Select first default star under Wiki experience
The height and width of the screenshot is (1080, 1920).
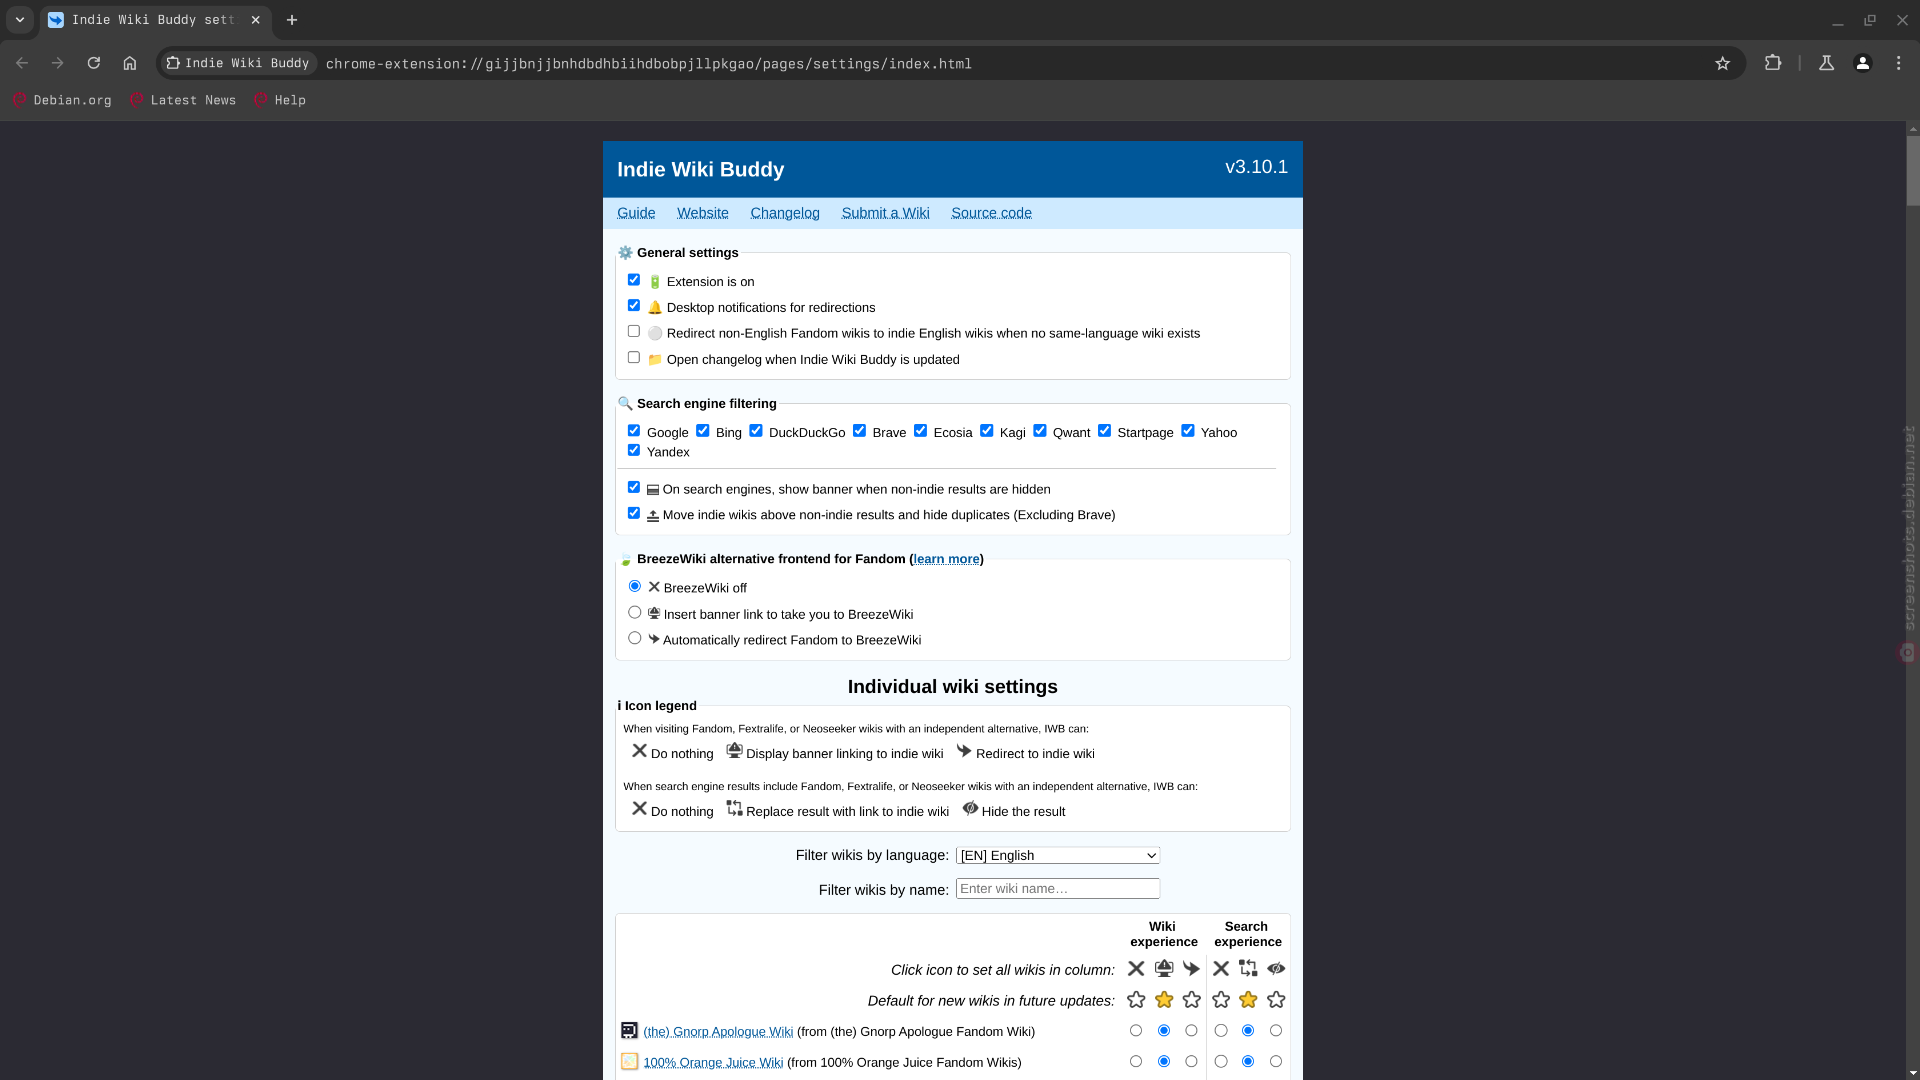(1136, 1000)
